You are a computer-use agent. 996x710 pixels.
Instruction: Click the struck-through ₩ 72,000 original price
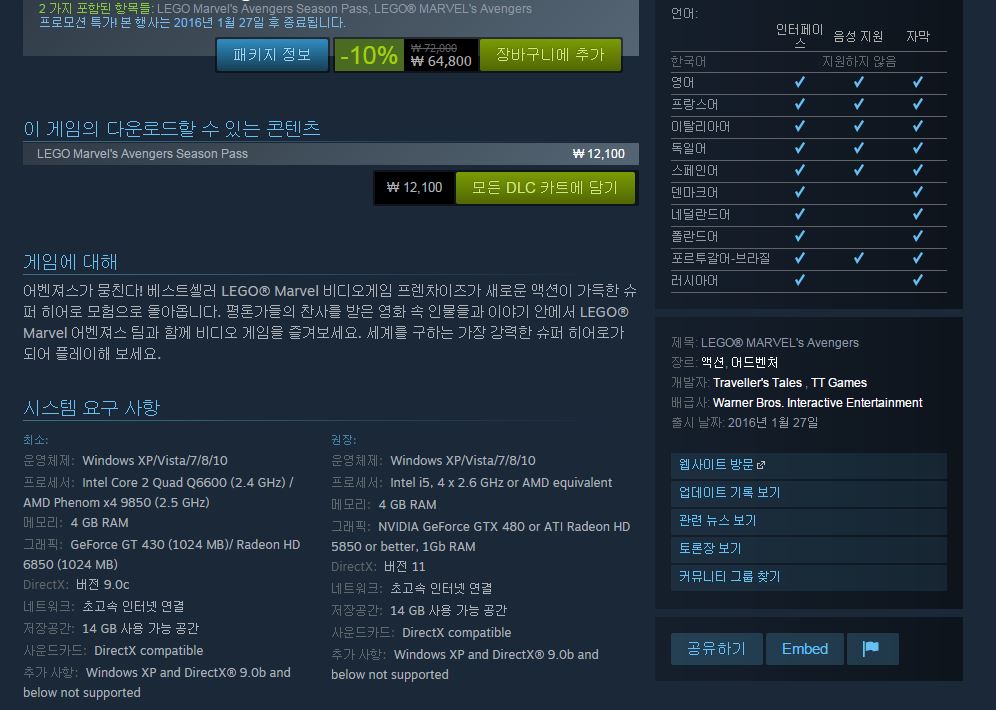tap(434, 48)
